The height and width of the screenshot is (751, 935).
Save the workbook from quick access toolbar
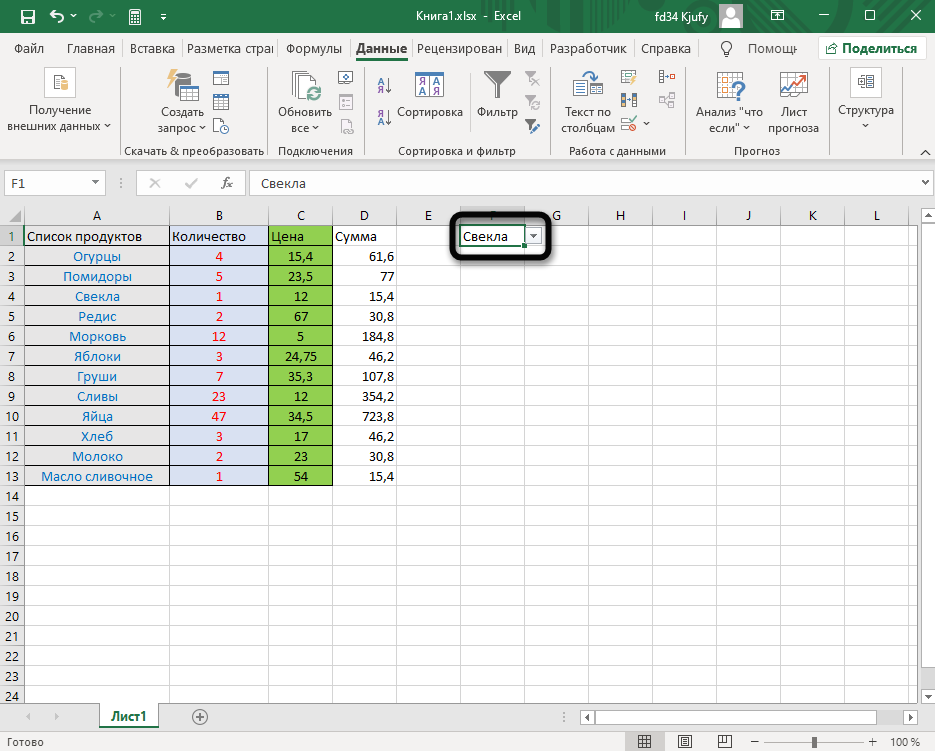27,17
